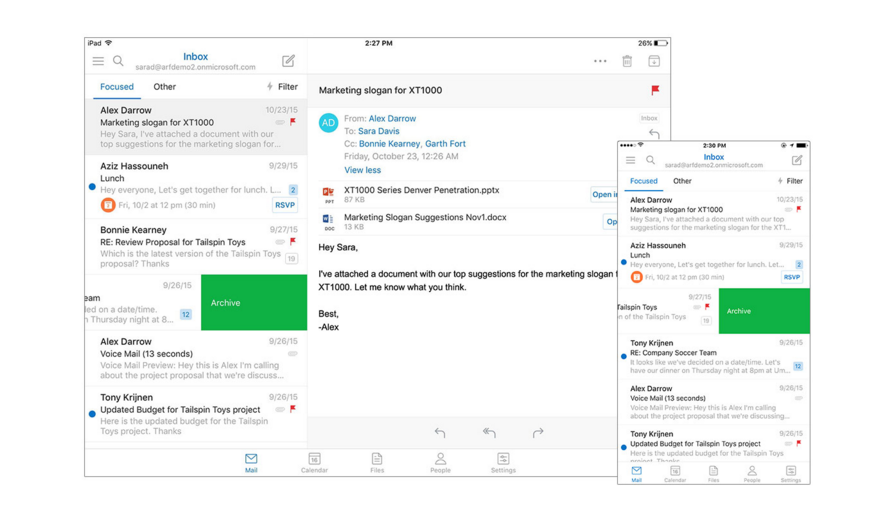The image size is (885, 524).
Task: Tap the search magnifier in iPad Outlook
Action: 118,60
